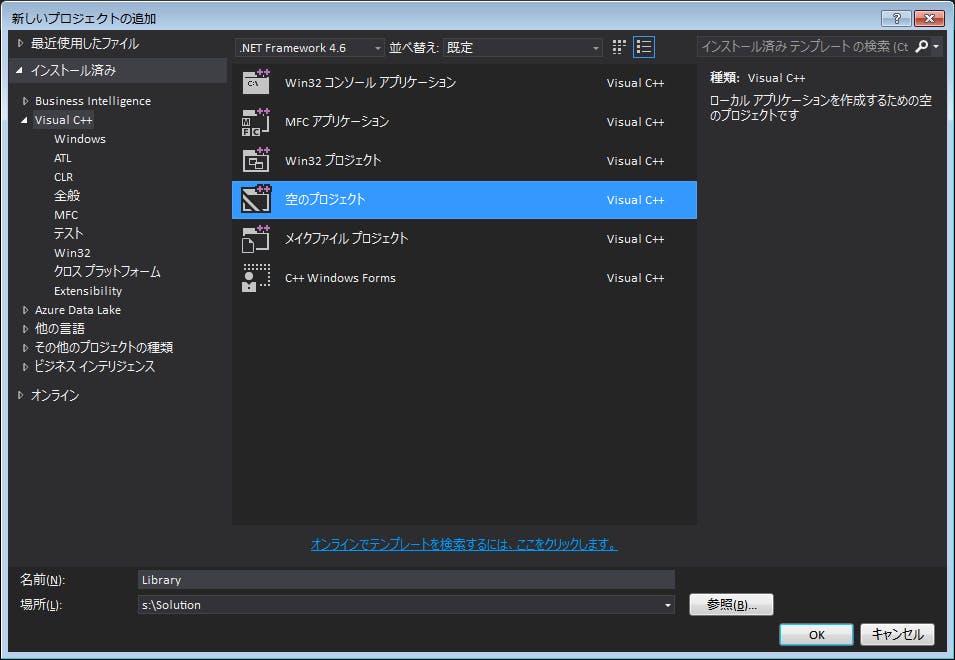
Task: Select the 全般 category
Action: pyautogui.click(x=67, y=195)
